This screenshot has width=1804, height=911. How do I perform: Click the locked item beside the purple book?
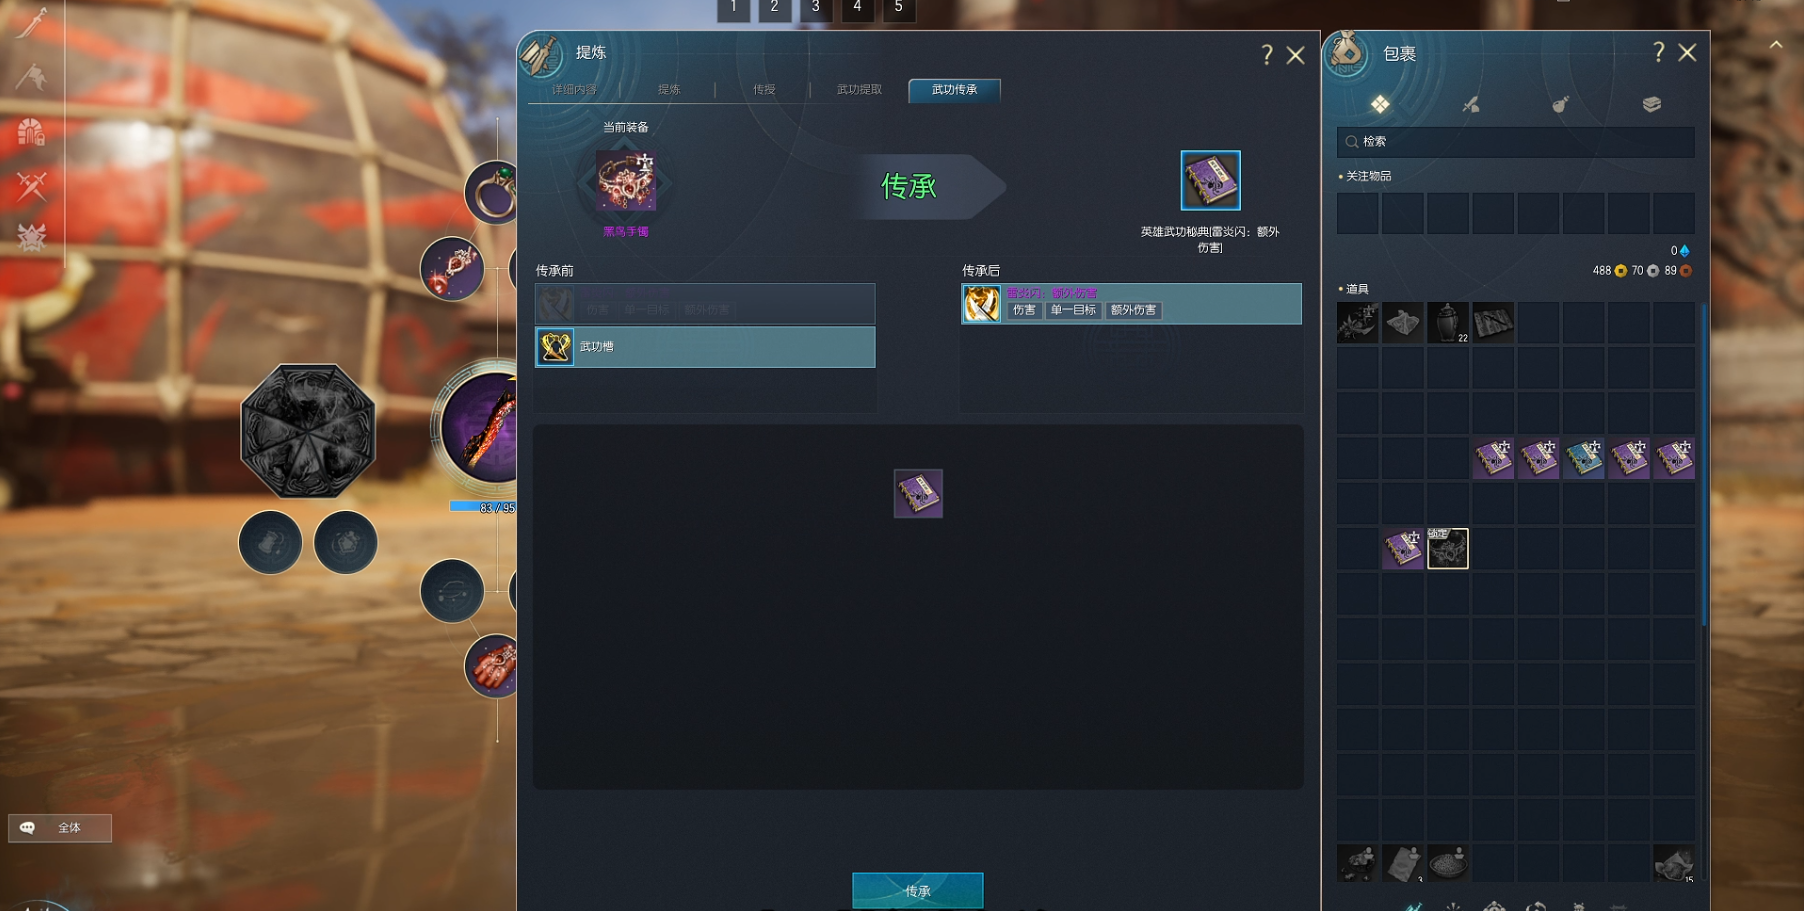click(x=1447, y=548)
